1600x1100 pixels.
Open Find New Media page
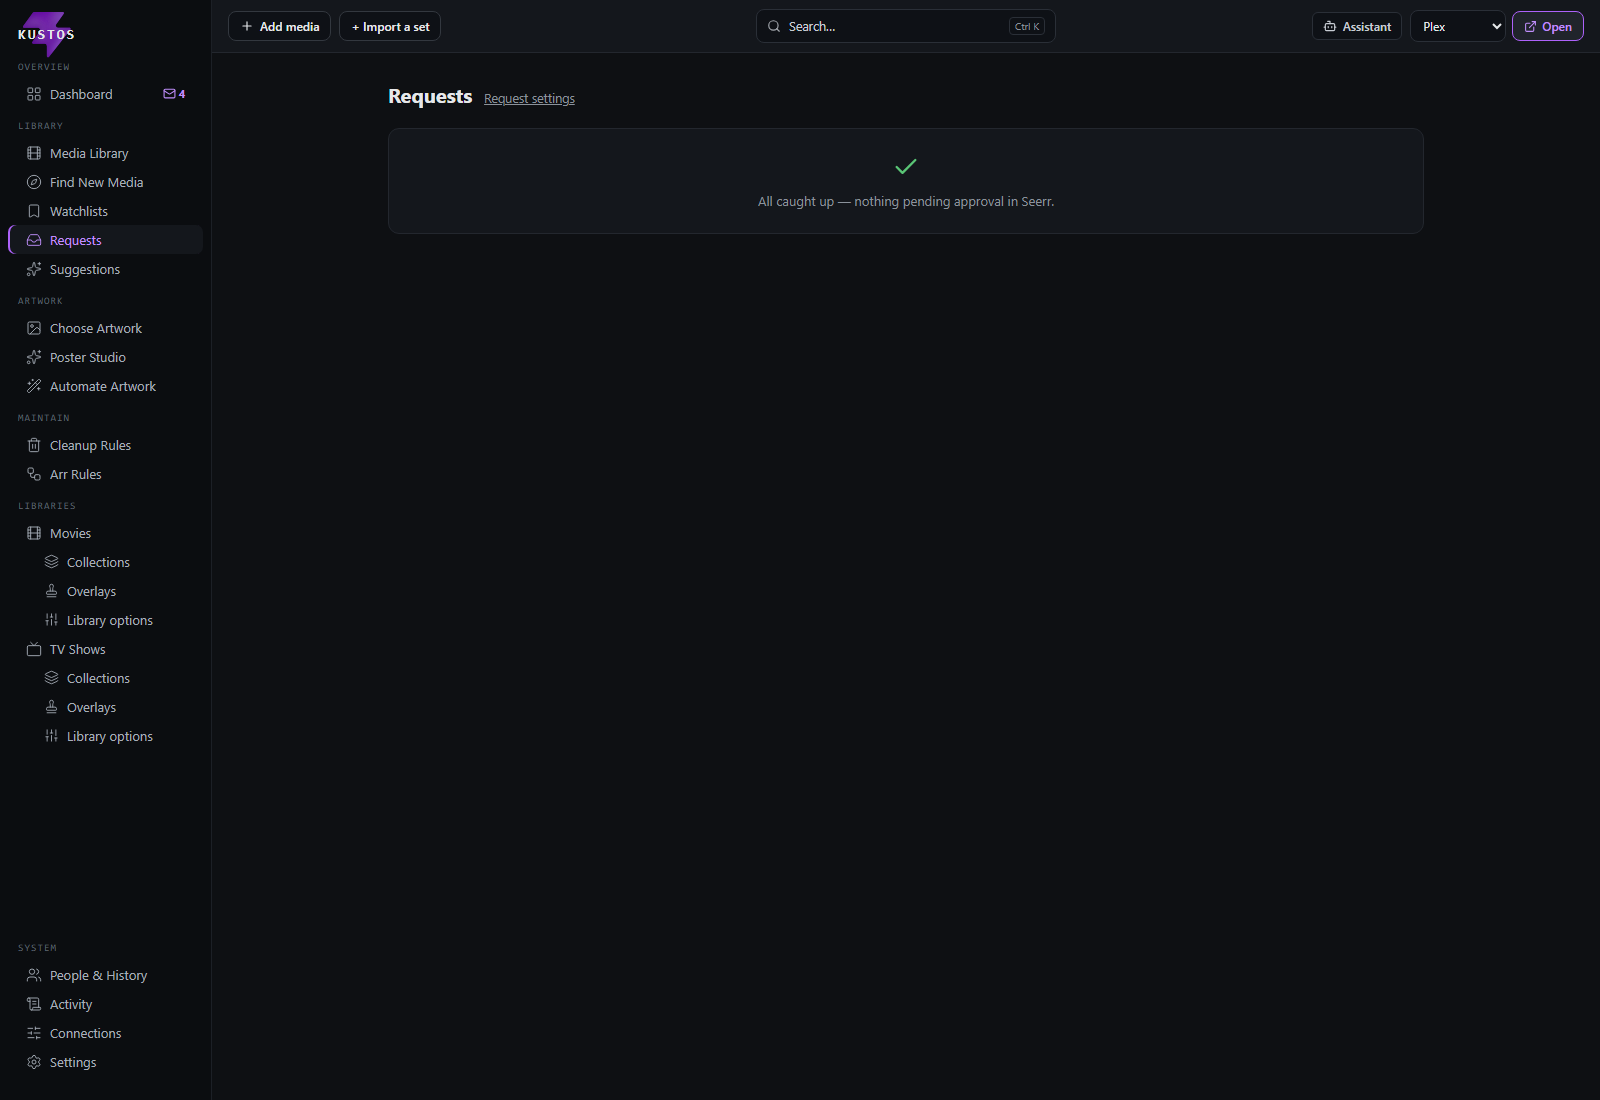106,182
